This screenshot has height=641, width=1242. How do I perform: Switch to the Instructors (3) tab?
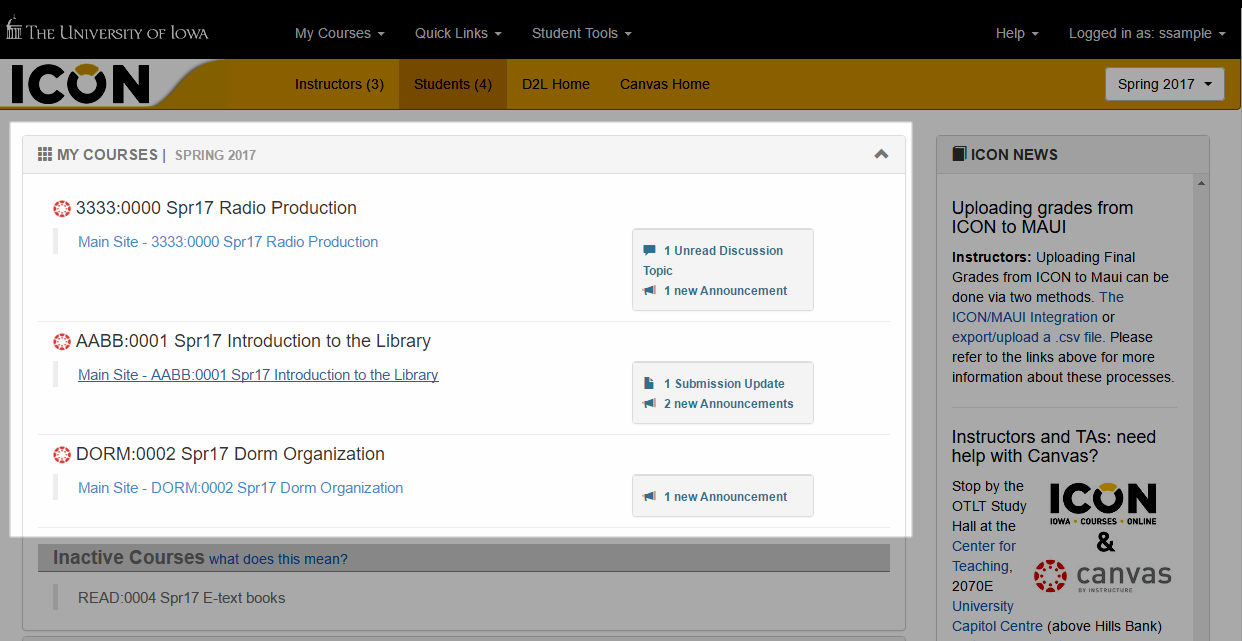pyautogui.click(x=339, y=84)
